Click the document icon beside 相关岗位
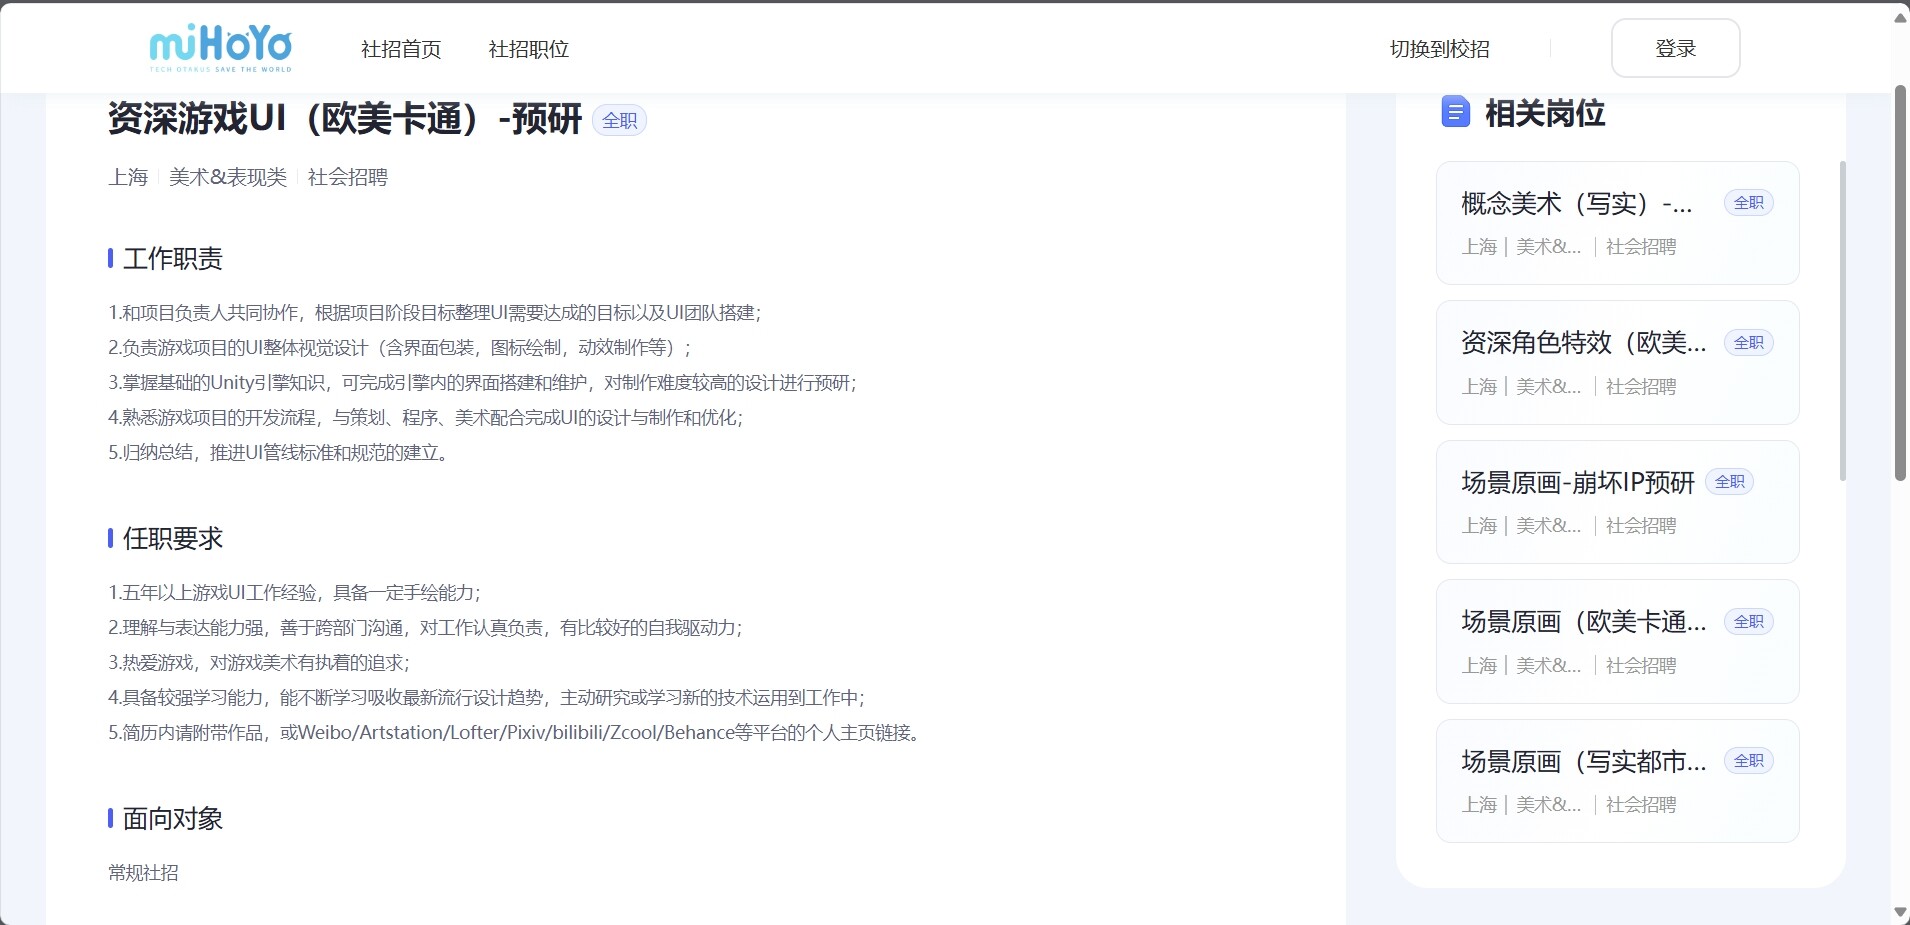The height and width of the screenshot is (925, 1910). tap(1455, 112)
